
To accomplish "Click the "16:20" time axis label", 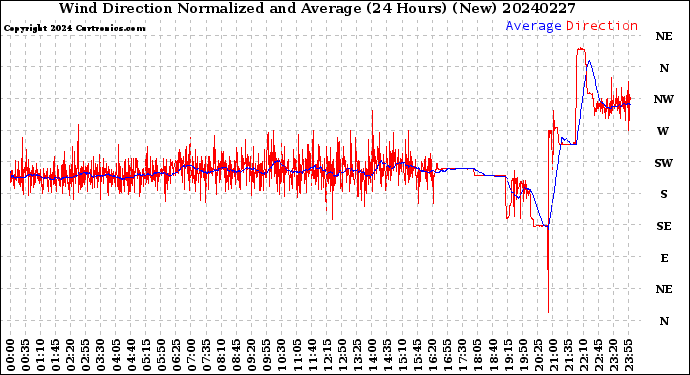I will click(x=433, y=355).
